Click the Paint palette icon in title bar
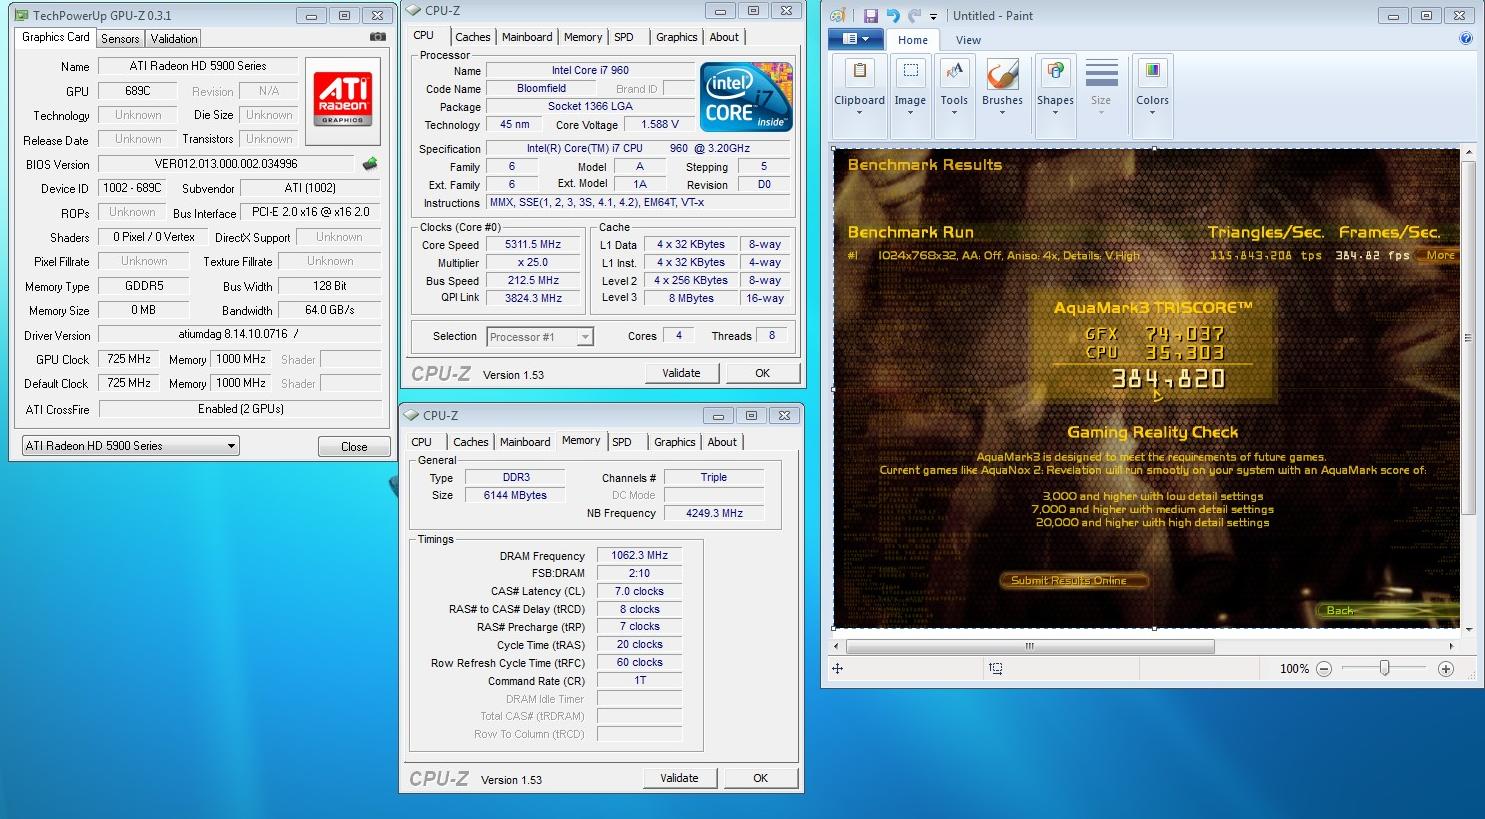Image resolution: width=1485 pixels, height=819 pixels. coord(838,16)
